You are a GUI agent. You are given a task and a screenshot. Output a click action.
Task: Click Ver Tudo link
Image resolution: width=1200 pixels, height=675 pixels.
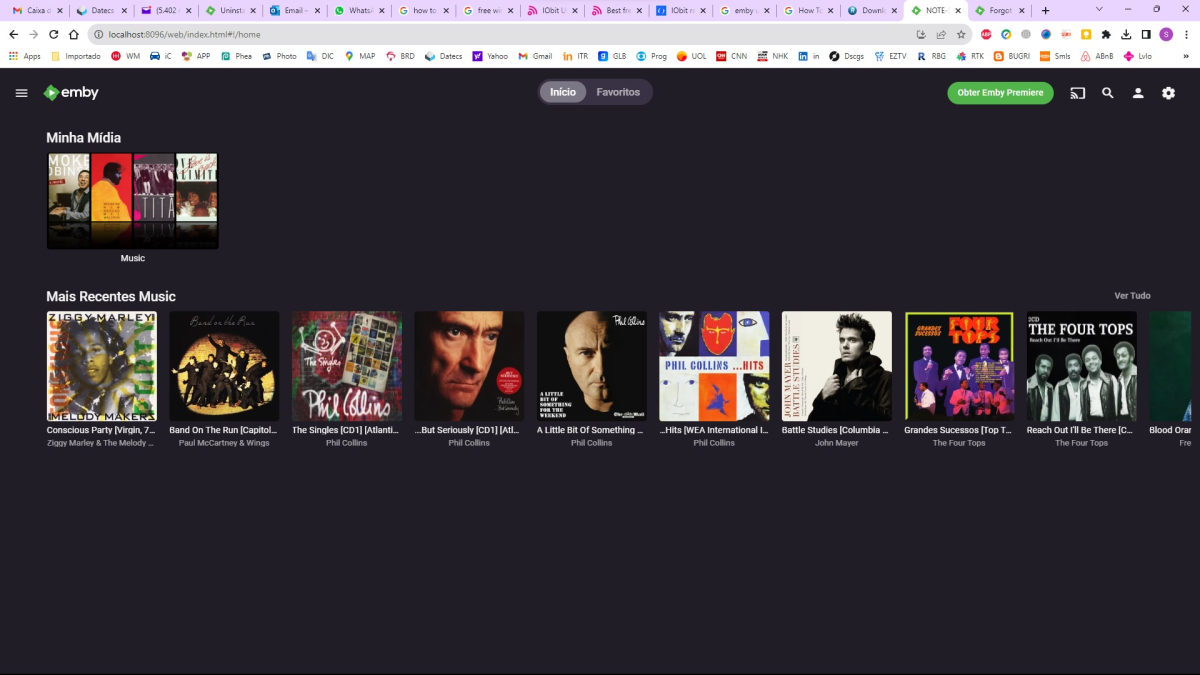(x=1132, y=296)
